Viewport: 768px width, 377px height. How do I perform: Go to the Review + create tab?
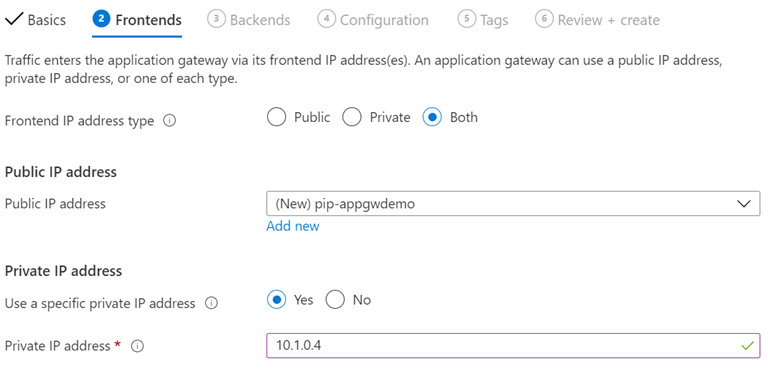coord(597,20)
